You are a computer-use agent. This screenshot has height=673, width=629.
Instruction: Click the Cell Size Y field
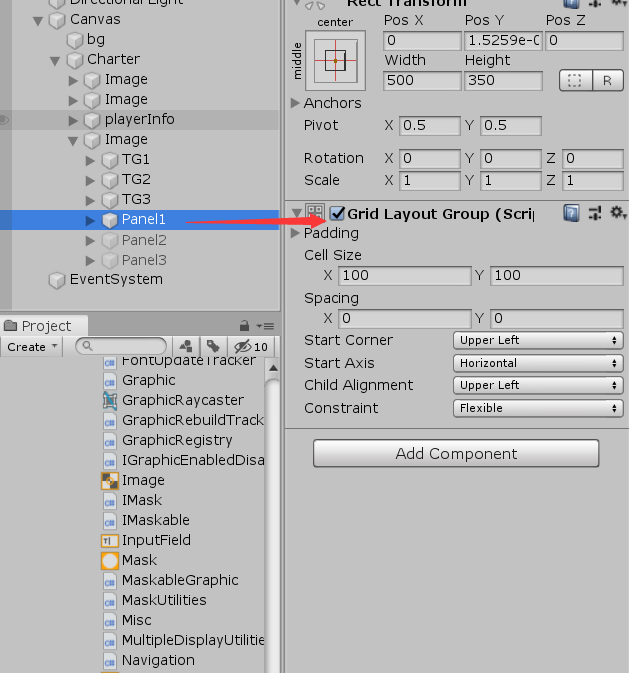point(556,276)
